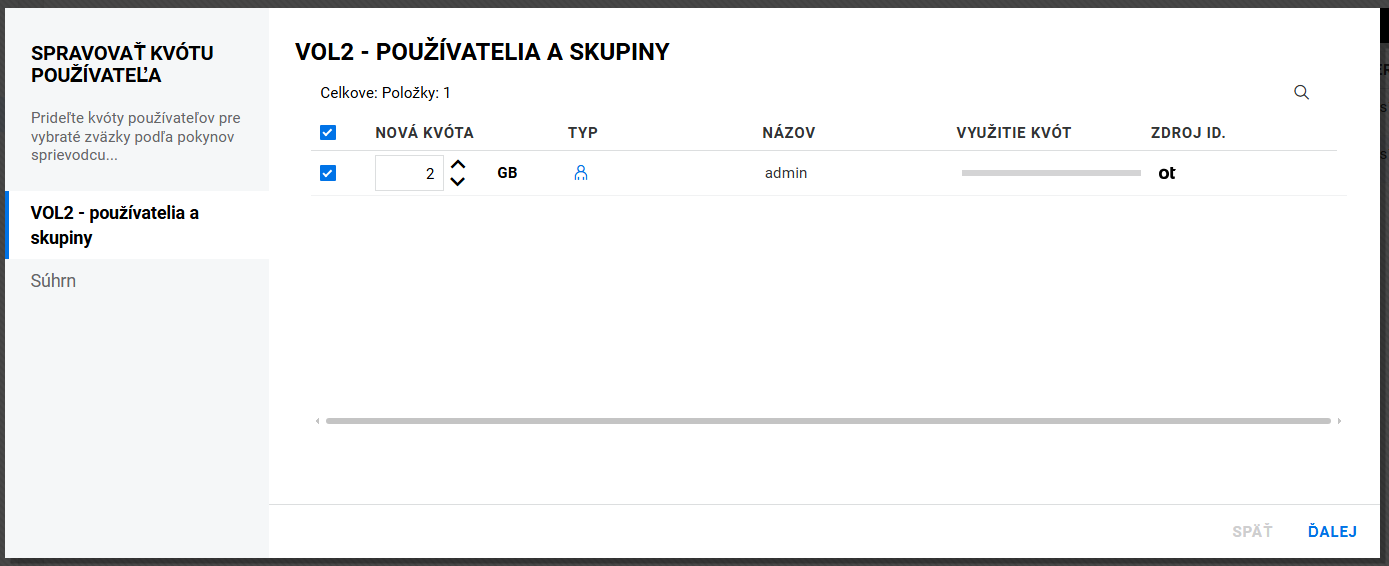Image resolution: width=1389 pixels, height=566 pixels.
Task: Go to the Súhrn step in sidebar
Action: 54,281
